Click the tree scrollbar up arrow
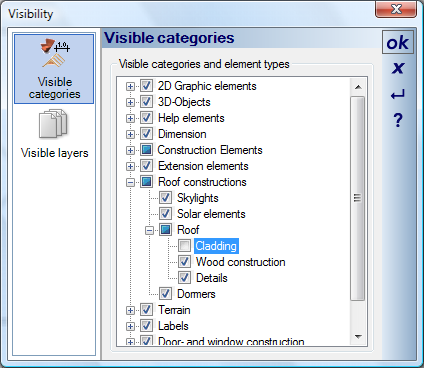The height and width of the screenshot is (368, 424). point(358,87)
